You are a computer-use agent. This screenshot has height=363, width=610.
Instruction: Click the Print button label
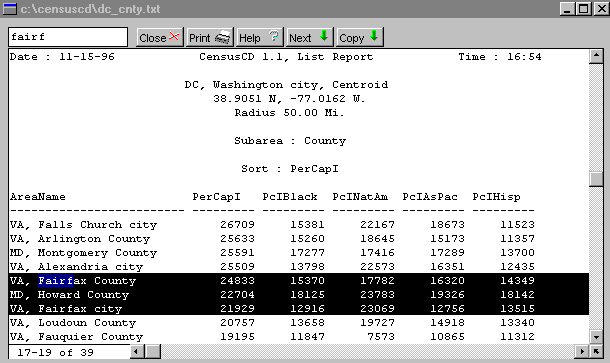[200, 38]
